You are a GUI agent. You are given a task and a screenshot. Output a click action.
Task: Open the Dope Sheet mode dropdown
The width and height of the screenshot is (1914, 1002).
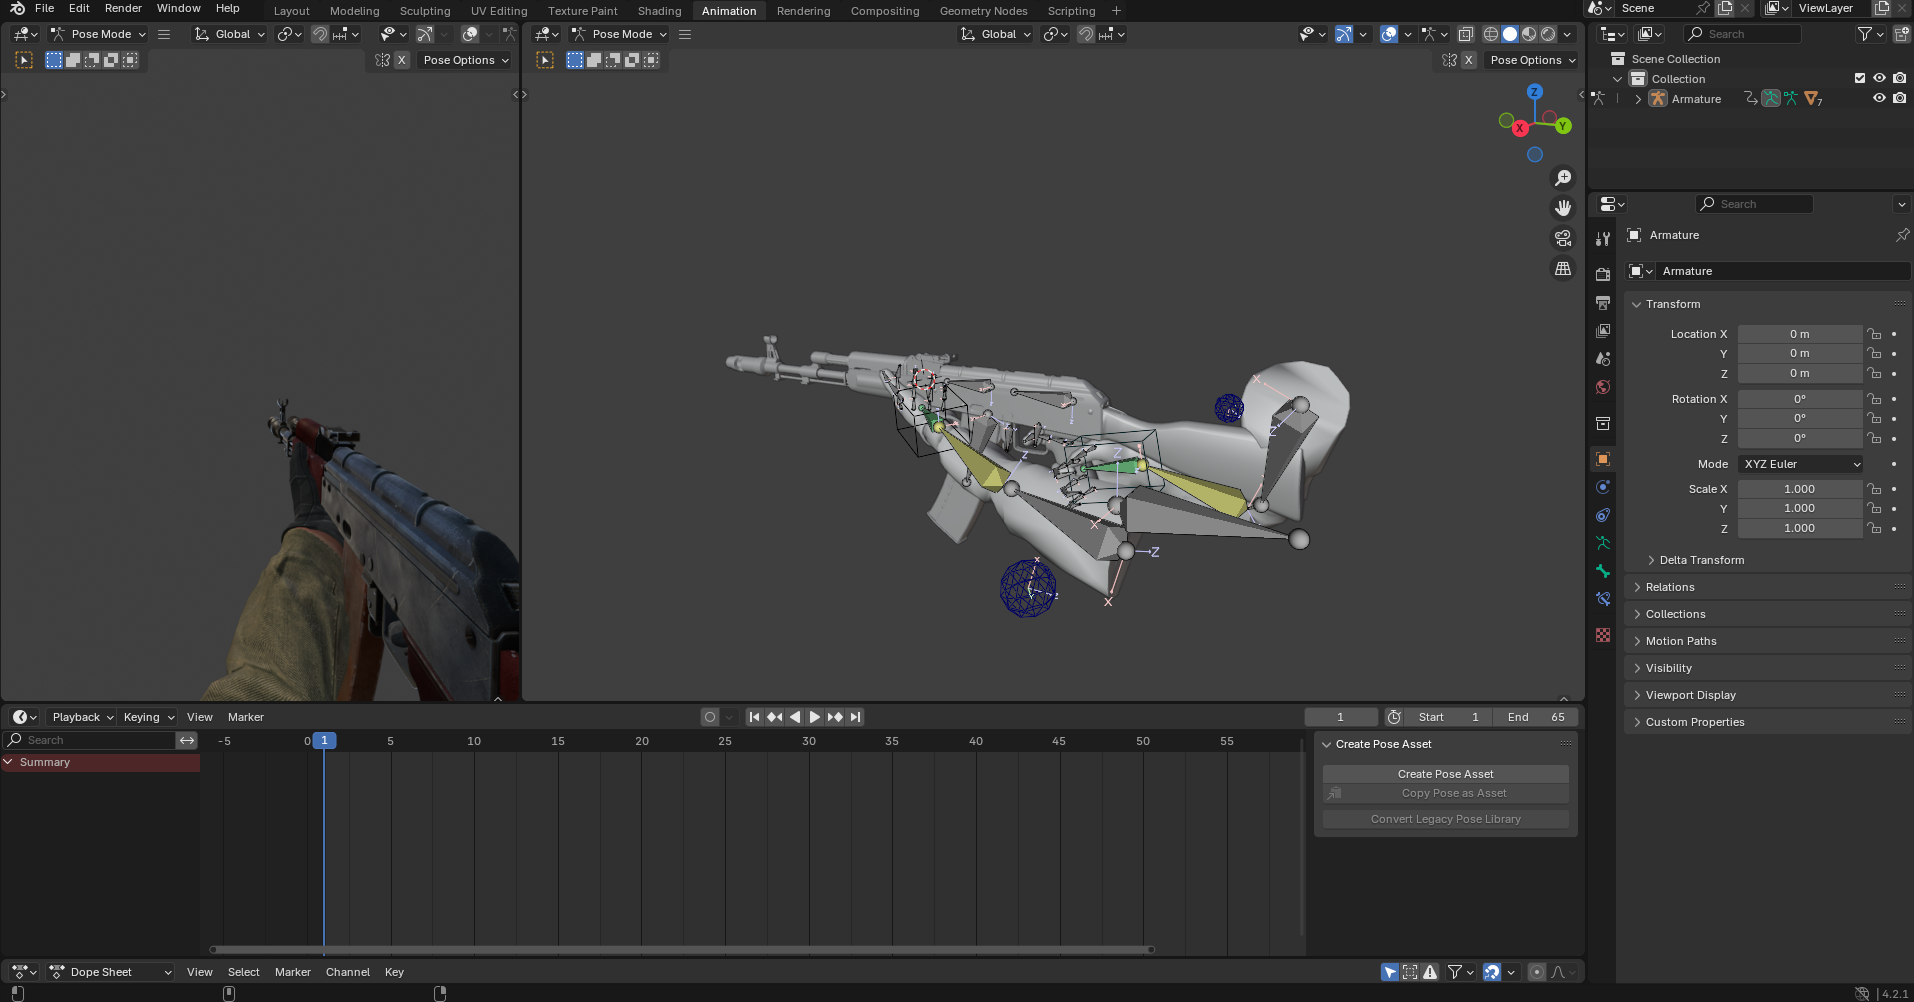(110, 972)
